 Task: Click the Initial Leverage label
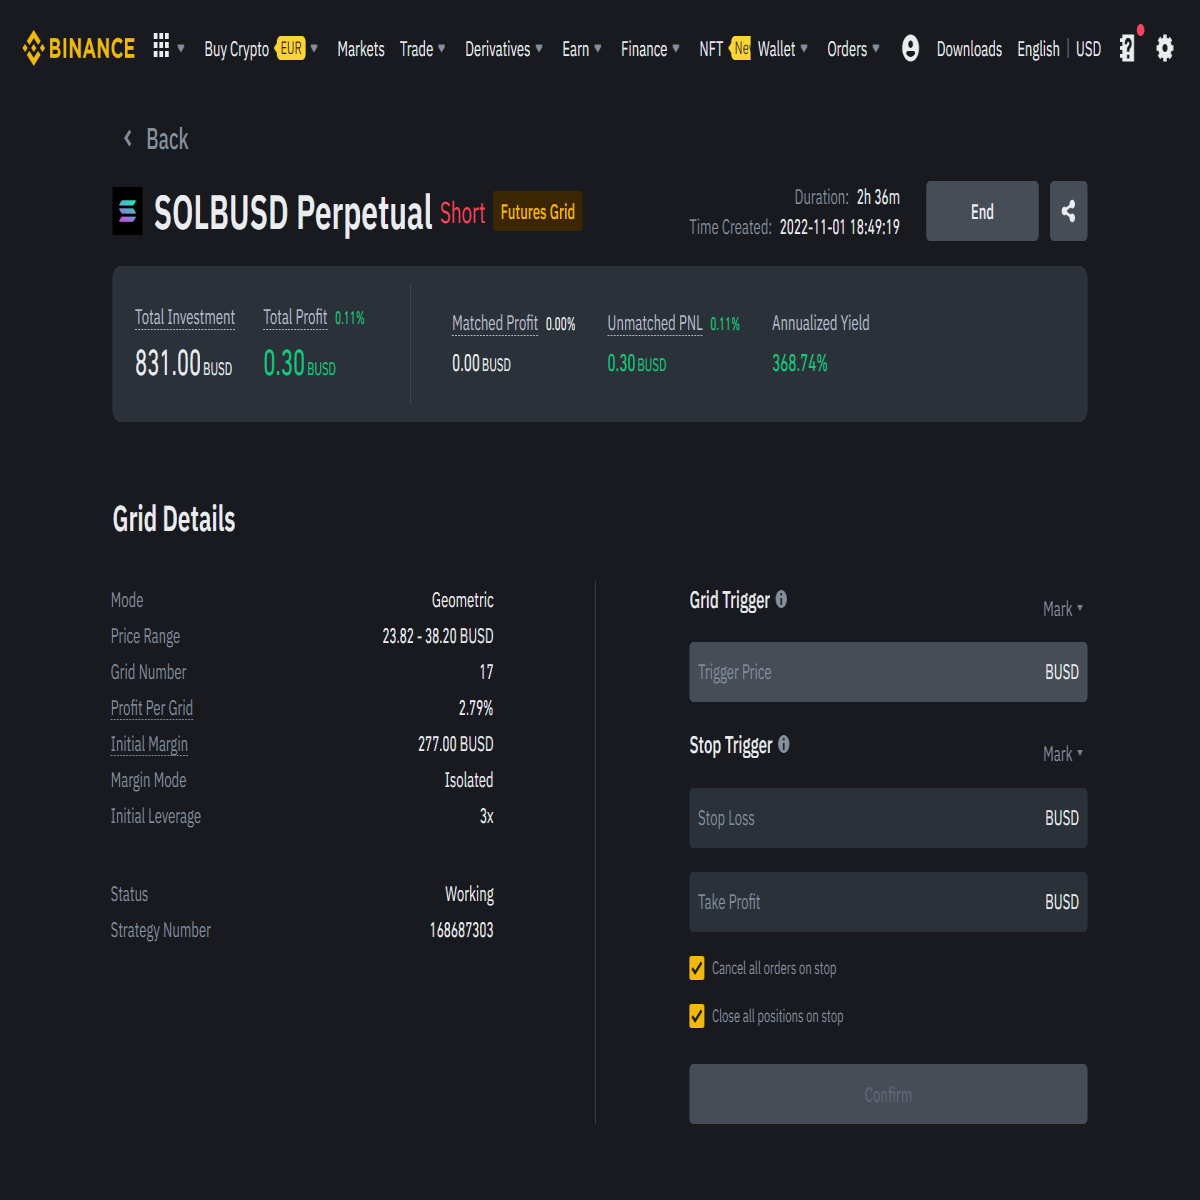pyautogui.click(x=155, y=816)
